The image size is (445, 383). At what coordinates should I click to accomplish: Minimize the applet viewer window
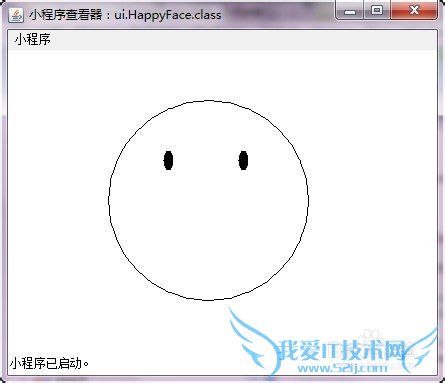click(350, 11)
